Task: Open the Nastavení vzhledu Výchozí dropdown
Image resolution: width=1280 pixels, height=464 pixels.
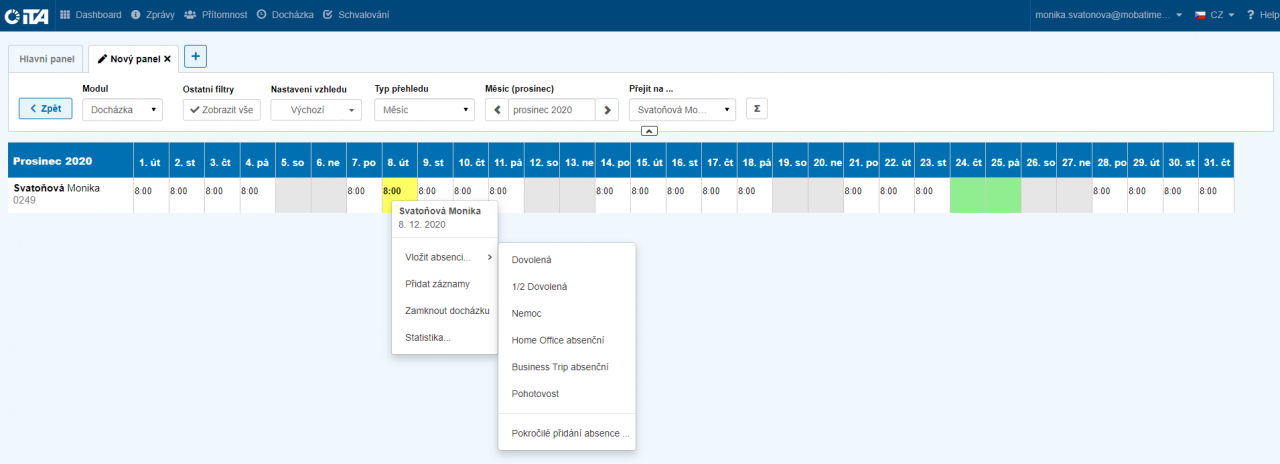Action: [x=316, y=110]
